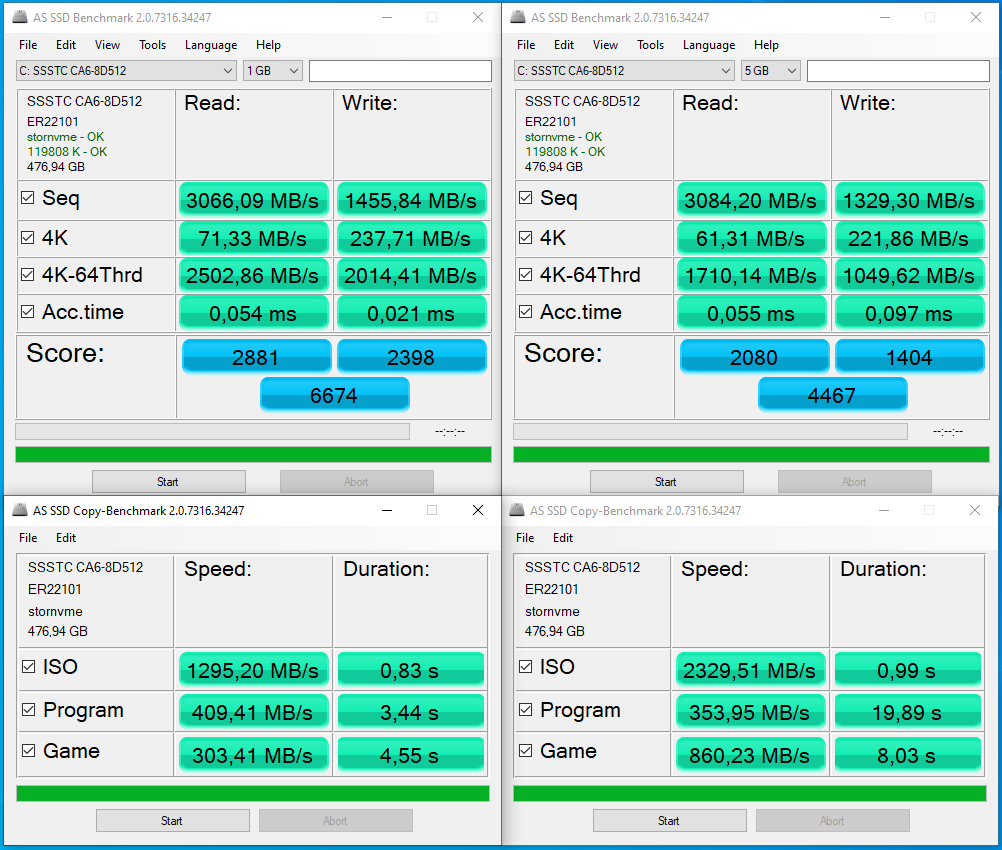Click Start in the right Copy-Benchmark window
The height and width of the screenshot is (850, 1002).
pyautogui.click(x=670, y=821)
